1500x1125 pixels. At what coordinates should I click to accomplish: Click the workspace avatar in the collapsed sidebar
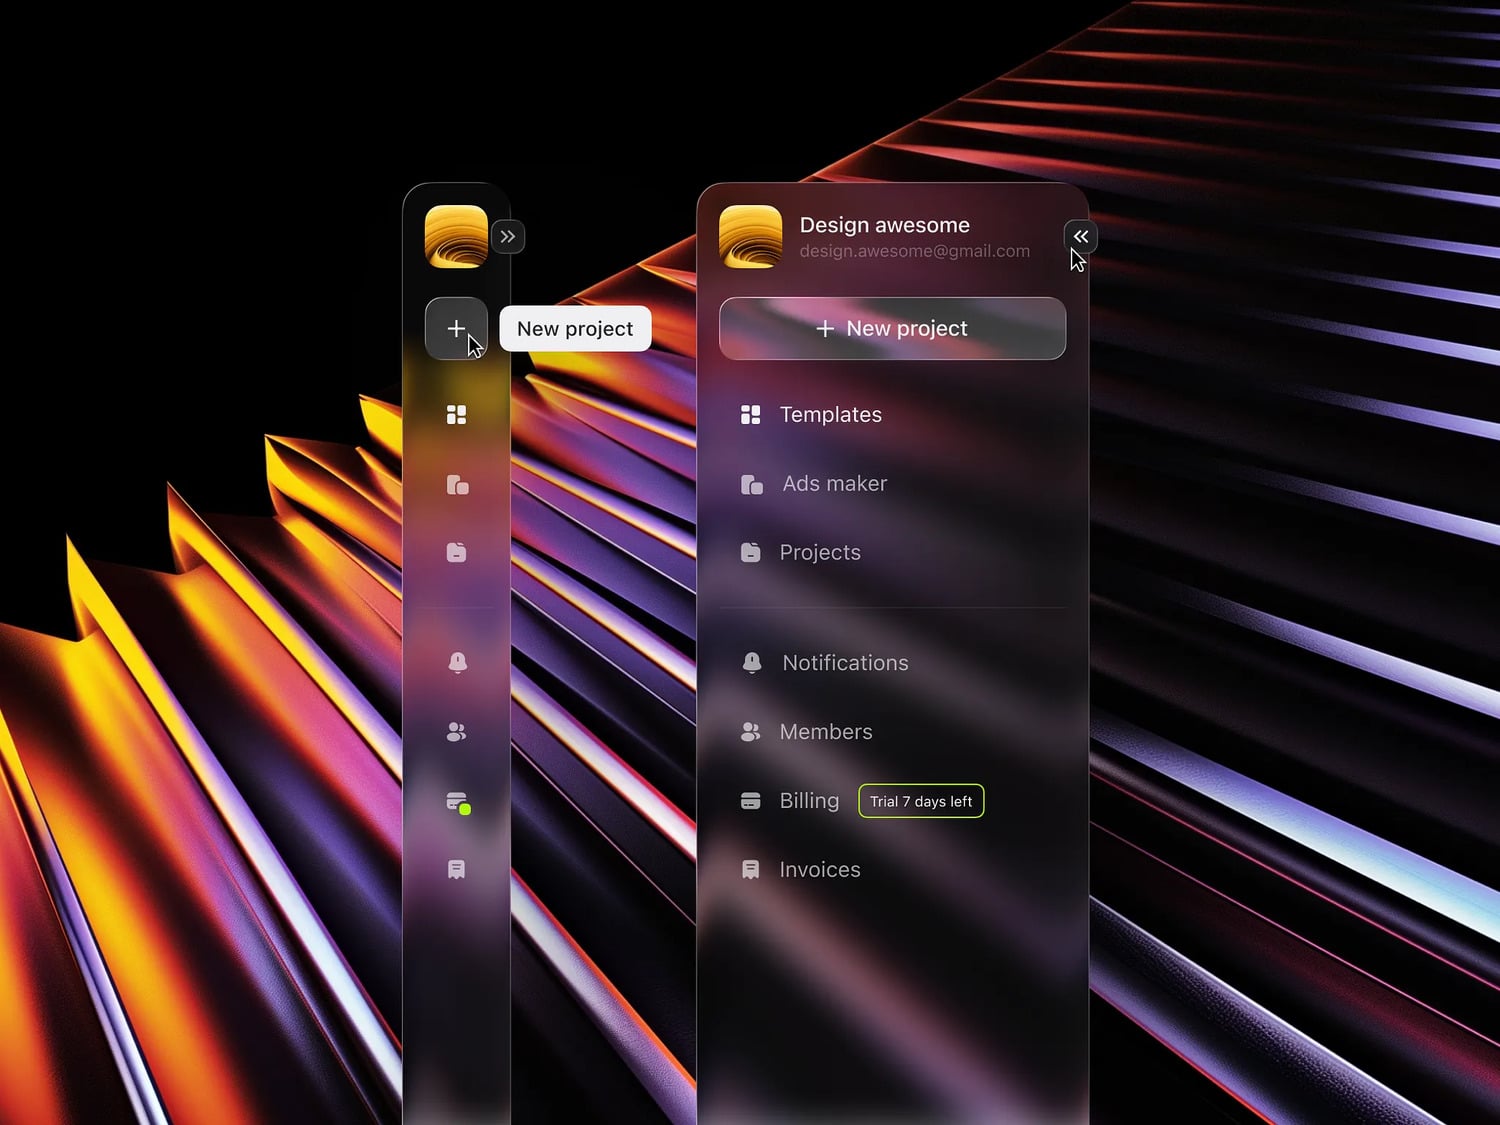[x=457, y=236]
